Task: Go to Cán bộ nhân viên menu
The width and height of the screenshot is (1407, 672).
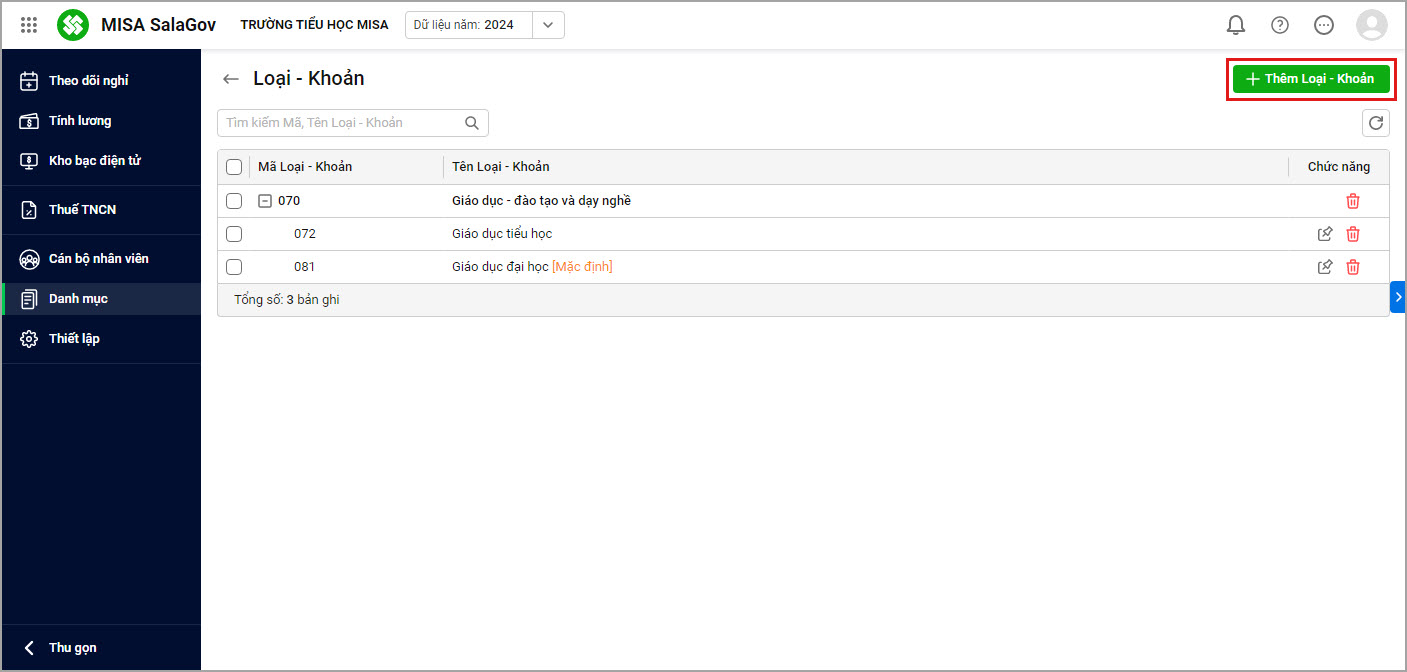Action: 98,259
